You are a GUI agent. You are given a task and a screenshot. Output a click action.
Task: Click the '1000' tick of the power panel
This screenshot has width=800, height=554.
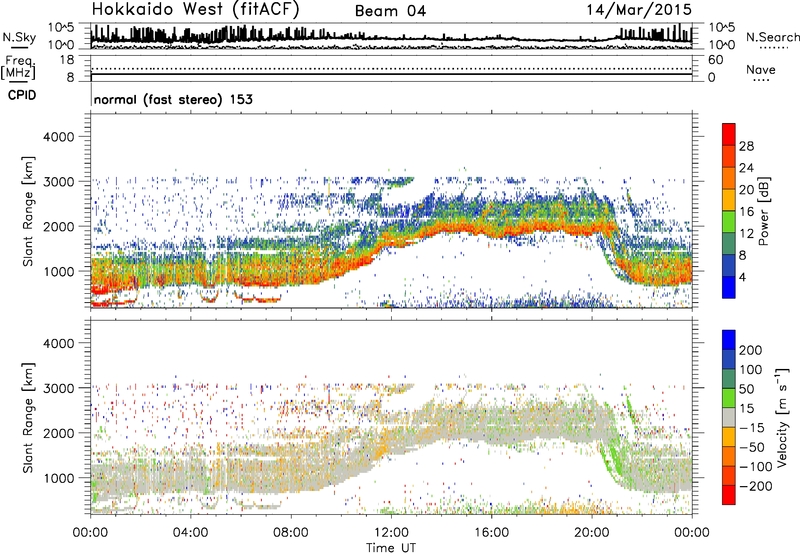pos(59,271)
